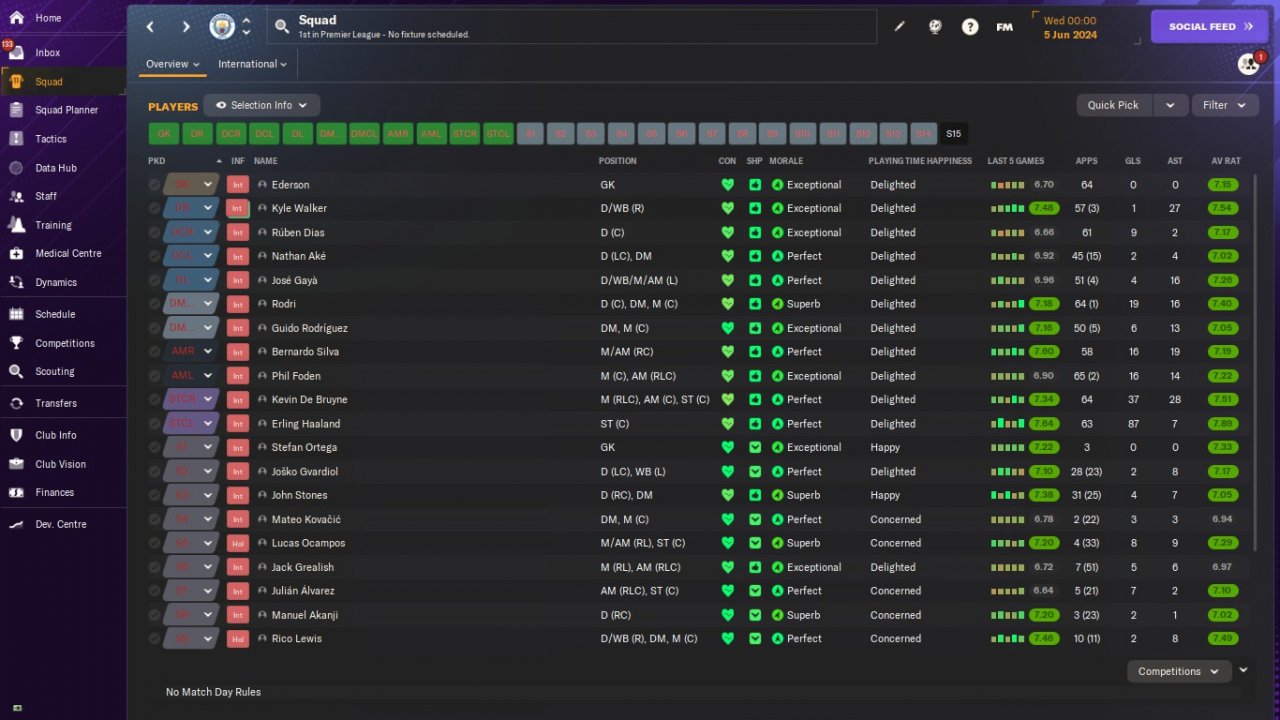
Task: Sort by the APPS column header
Action: [1086, 161]
